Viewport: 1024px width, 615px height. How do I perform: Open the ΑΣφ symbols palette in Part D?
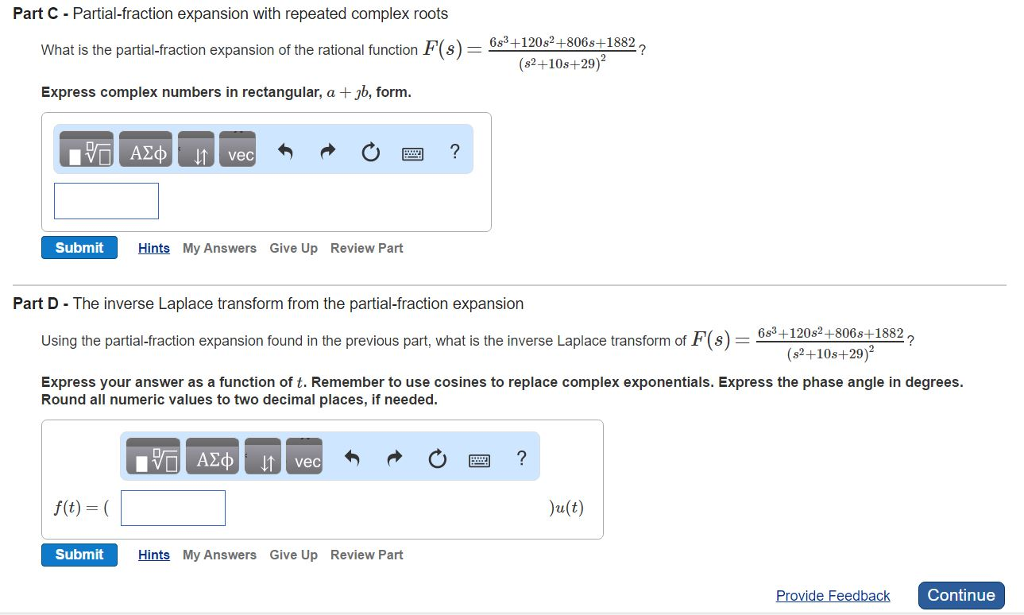coord(211,457)
